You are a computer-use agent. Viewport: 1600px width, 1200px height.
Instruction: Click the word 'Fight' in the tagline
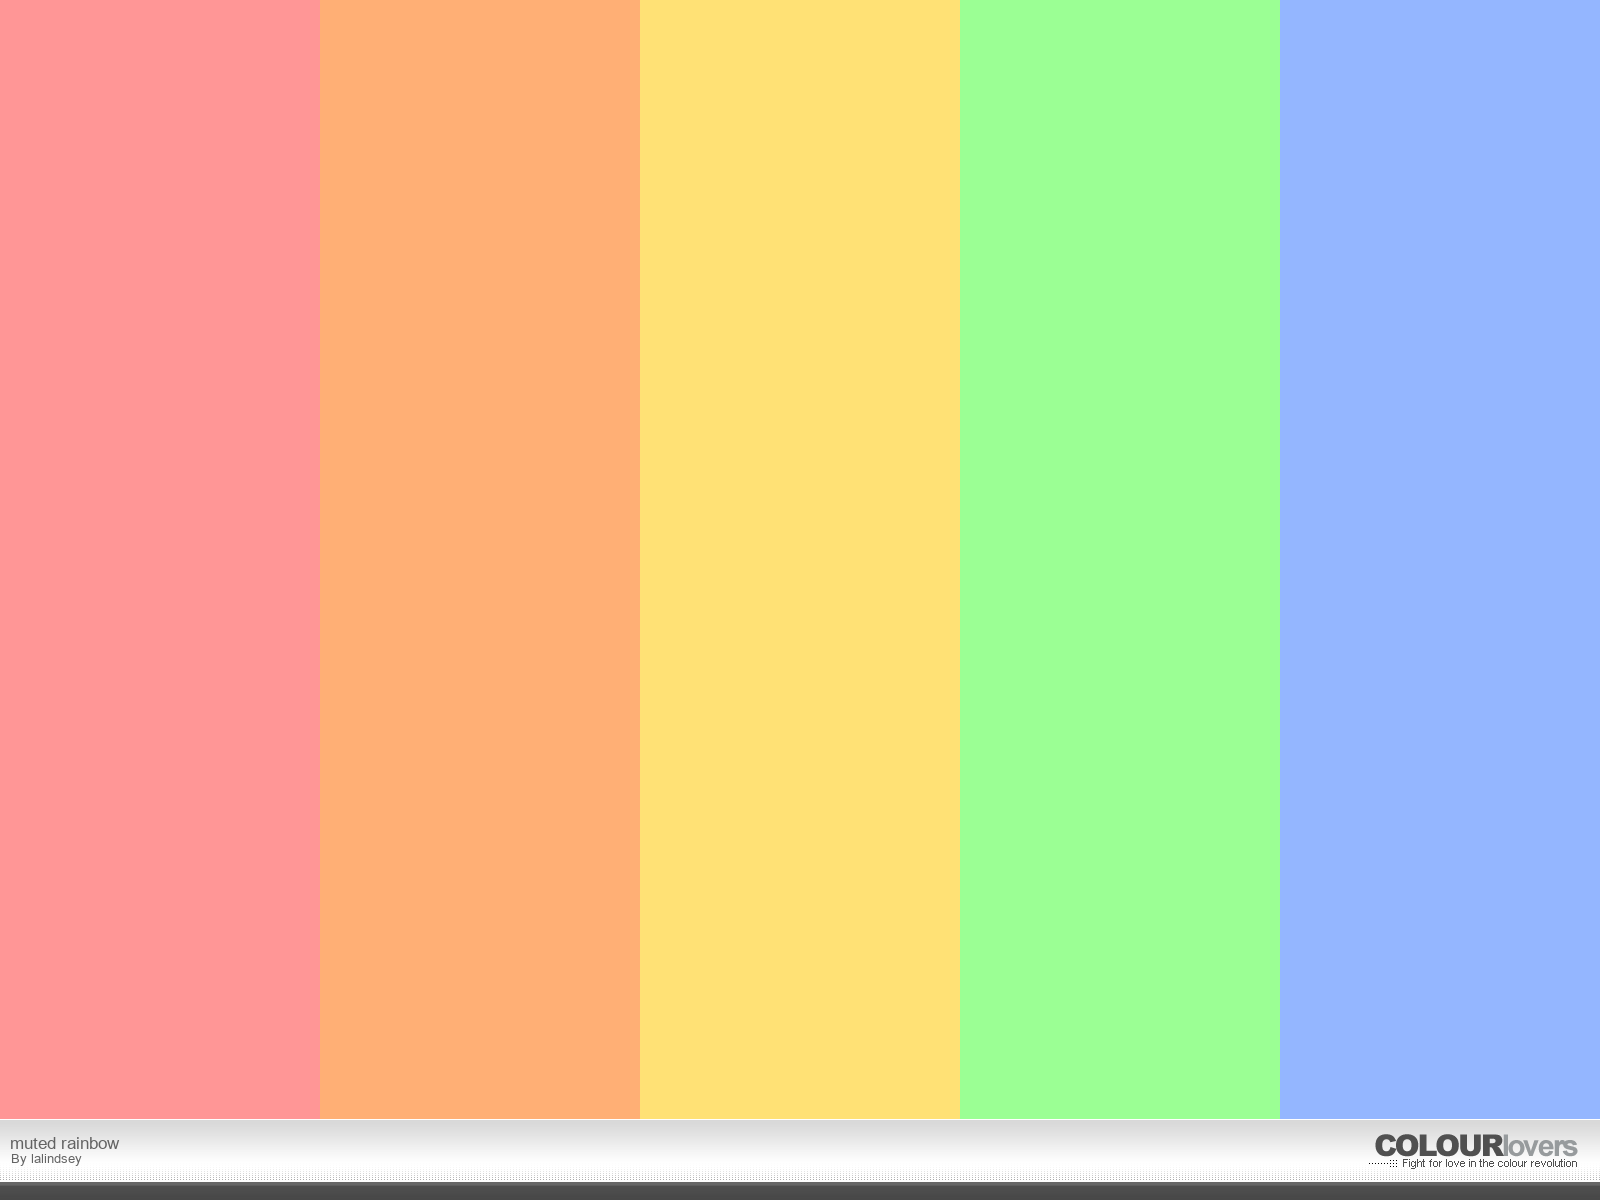pyautogui.click(x=1414, y=1164)
